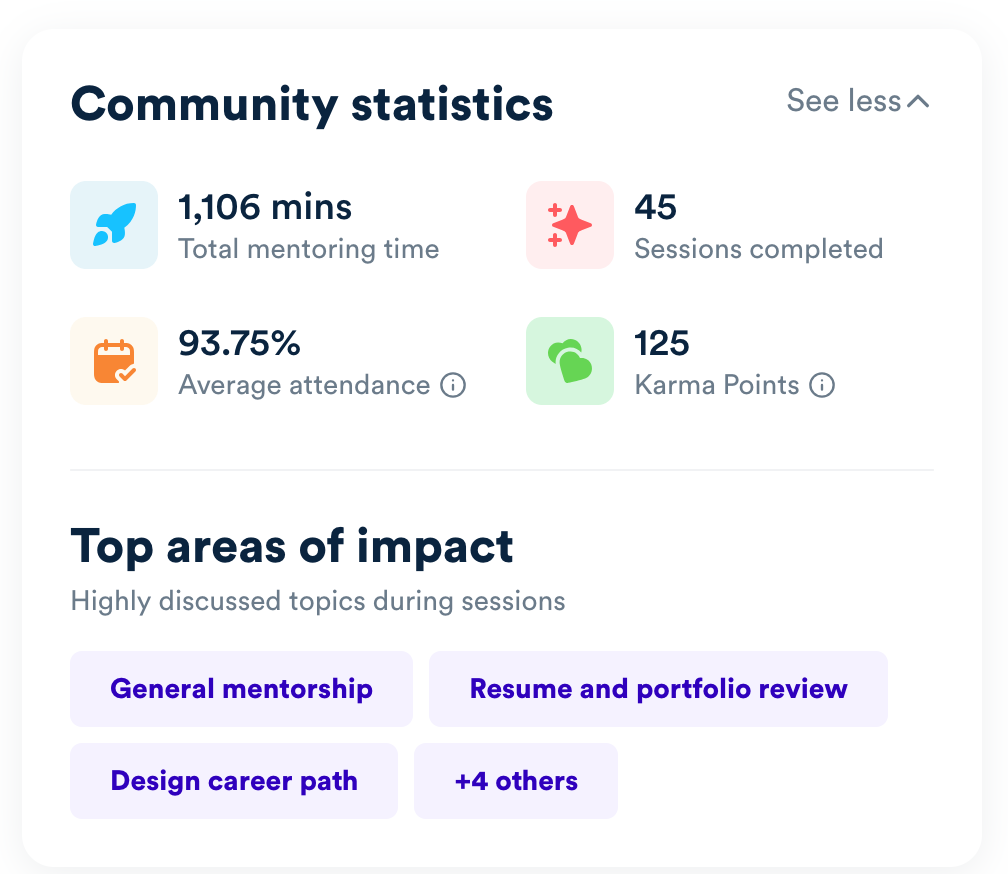Click the 125 karma points number
The image size is (1008, 874).
point(662,343)
